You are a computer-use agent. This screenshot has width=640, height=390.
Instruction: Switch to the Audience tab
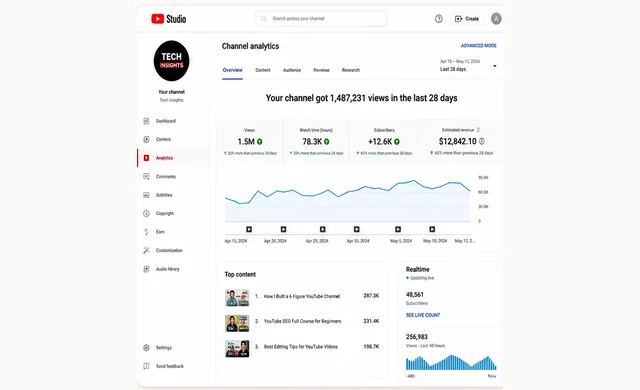click(292, 70)
